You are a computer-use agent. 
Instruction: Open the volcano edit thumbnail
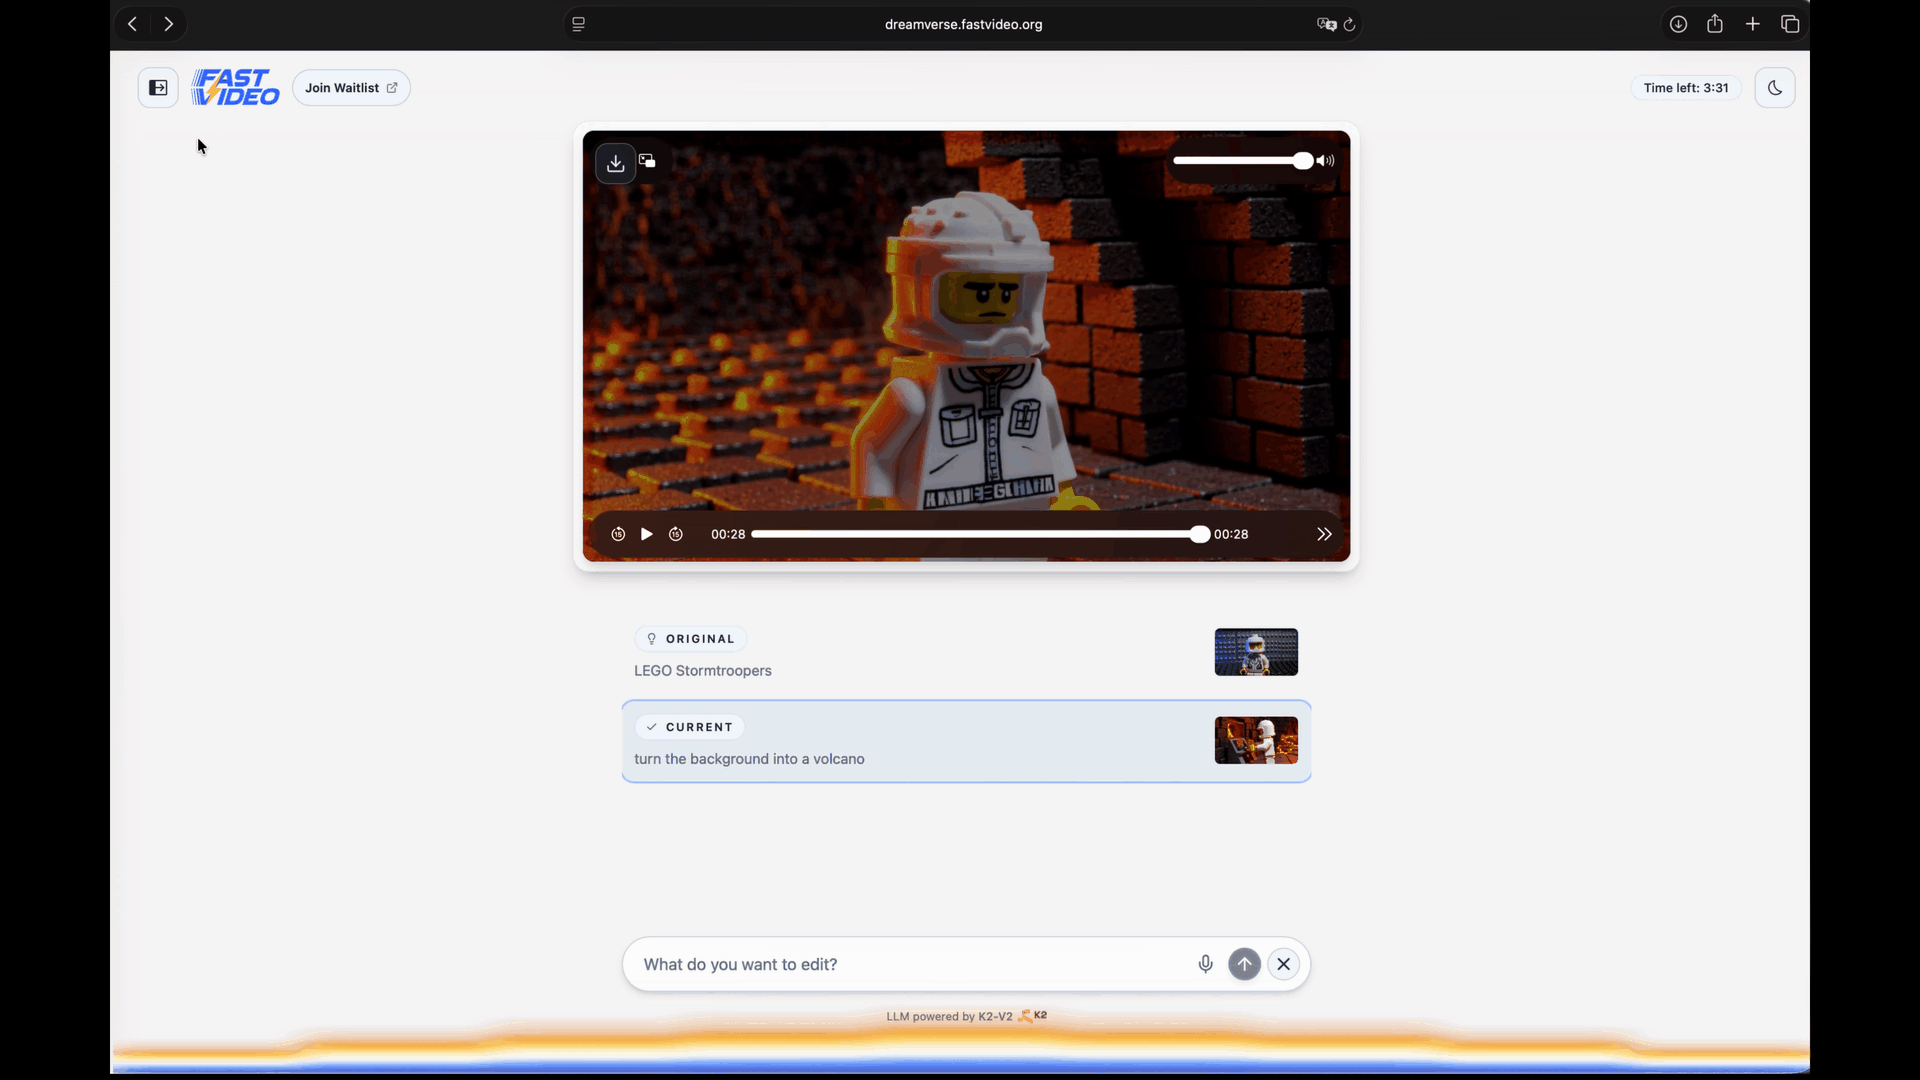click(x=1256, y=740)
